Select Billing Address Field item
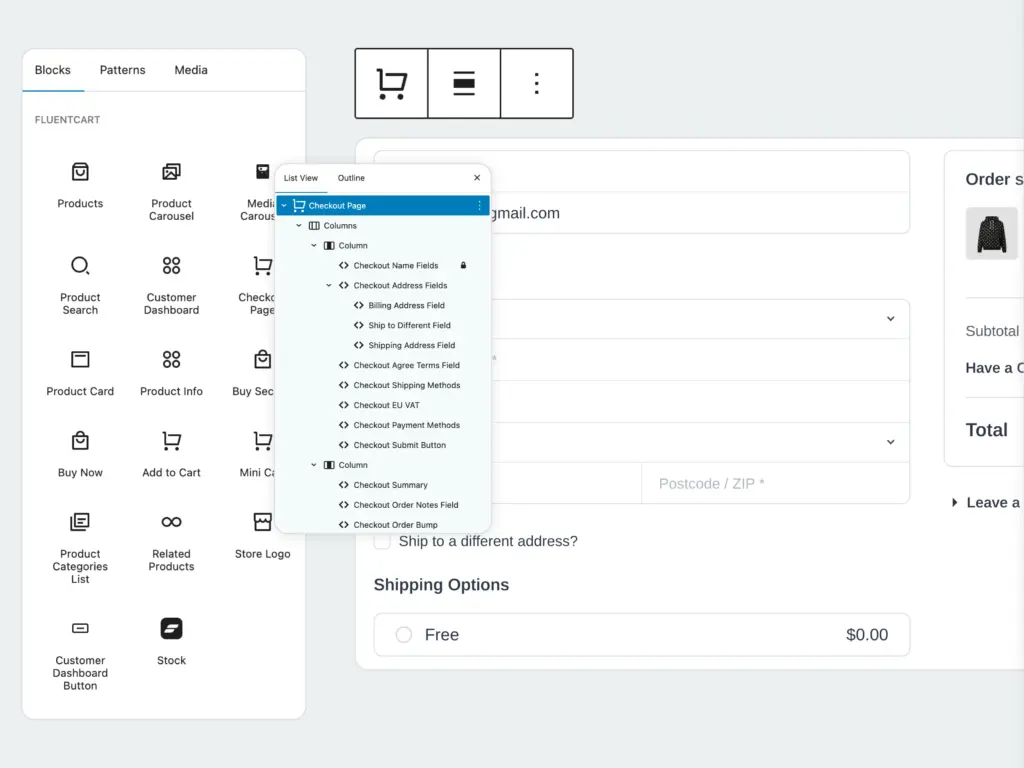This screenshot has width=1024, height=768. click(383, 305)
